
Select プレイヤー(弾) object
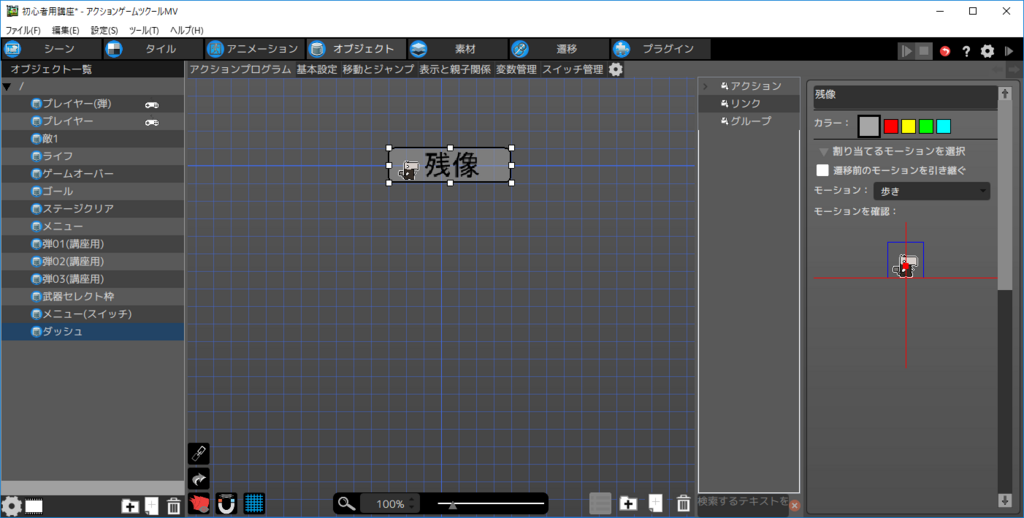pyautogui.click(x=93, y=104)
